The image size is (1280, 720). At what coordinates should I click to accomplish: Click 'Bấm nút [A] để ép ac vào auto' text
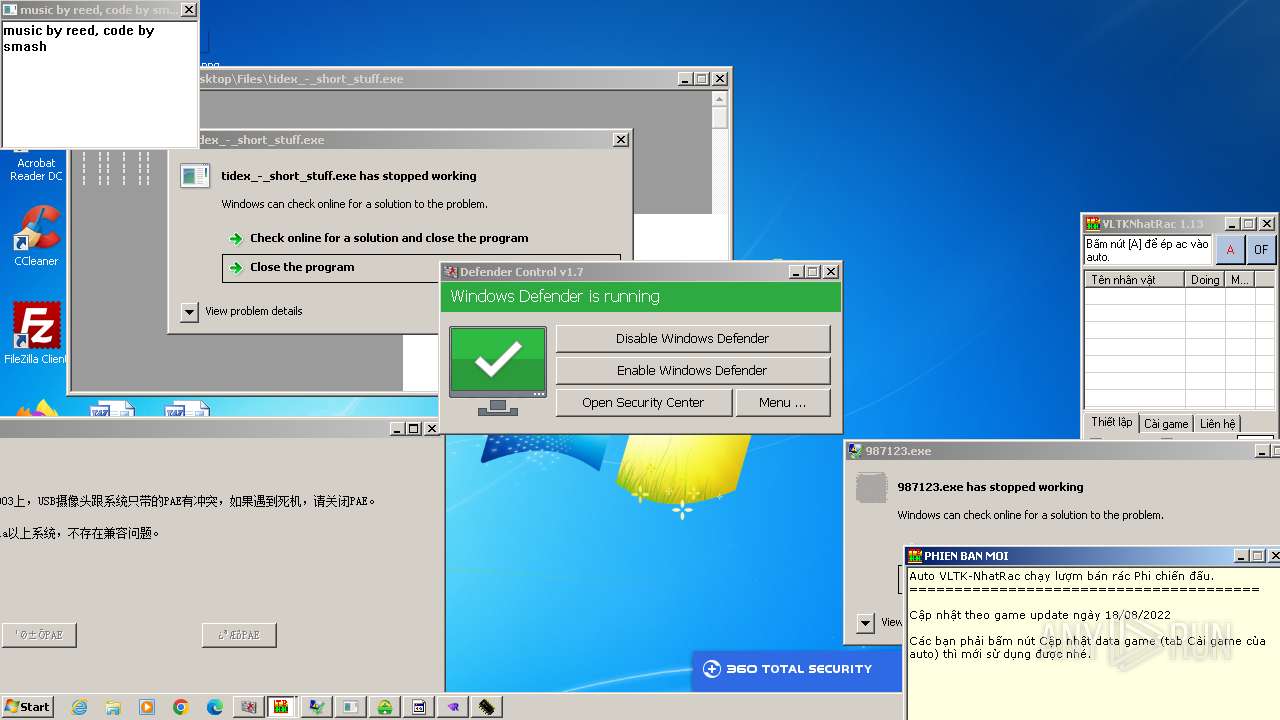pyautogui.click(x=1147, y=250)
